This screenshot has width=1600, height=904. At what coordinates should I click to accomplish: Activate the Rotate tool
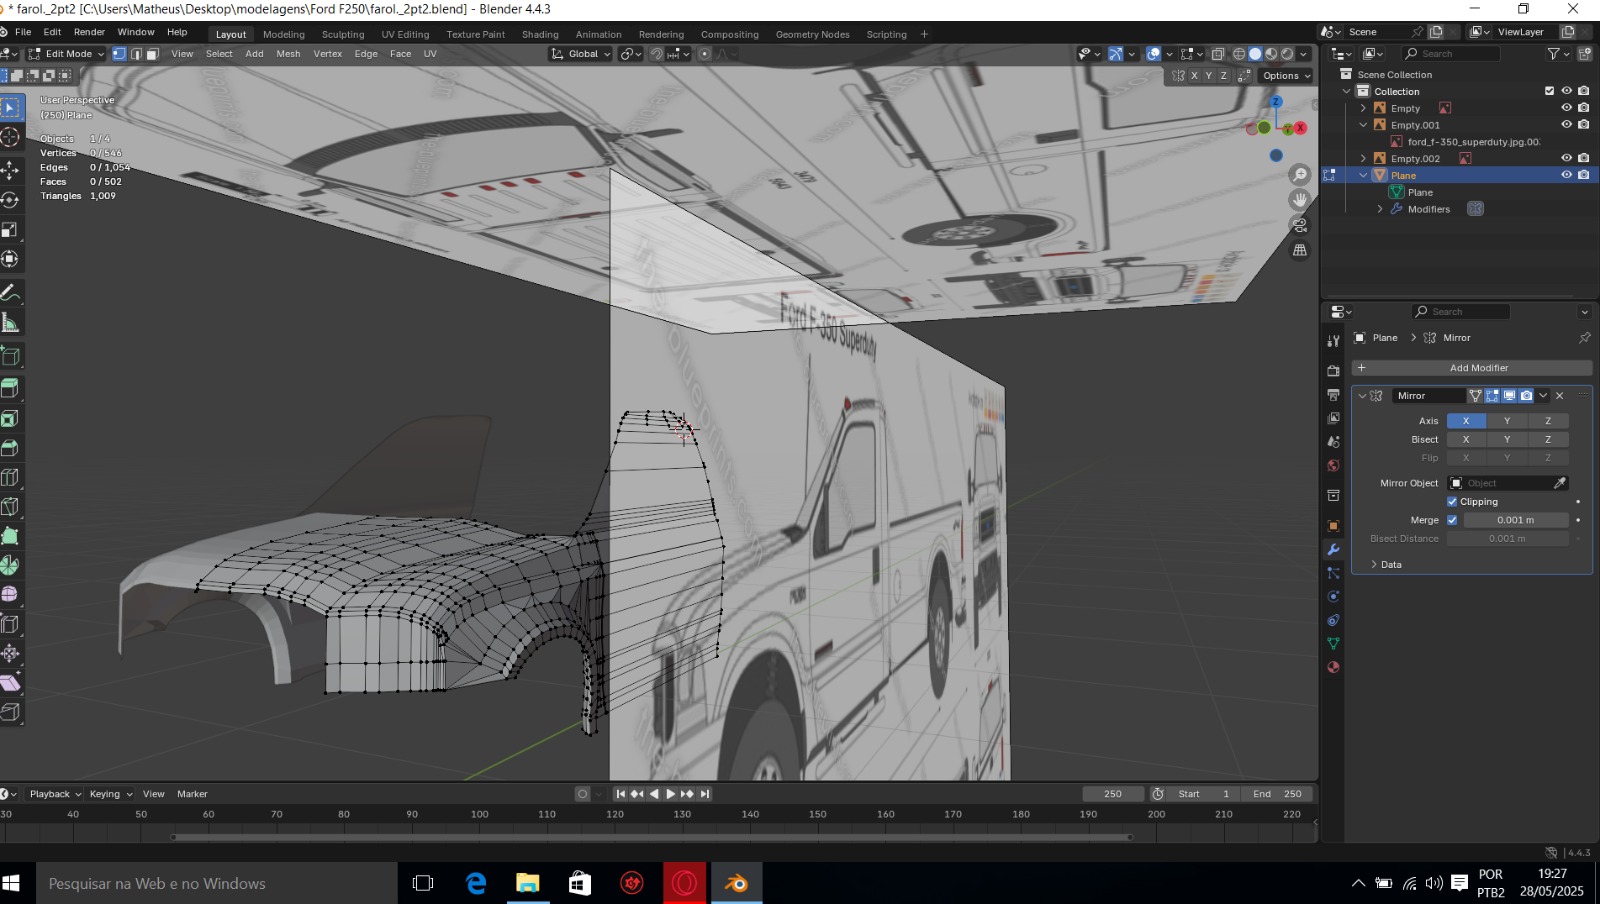[x=10, y=200]
